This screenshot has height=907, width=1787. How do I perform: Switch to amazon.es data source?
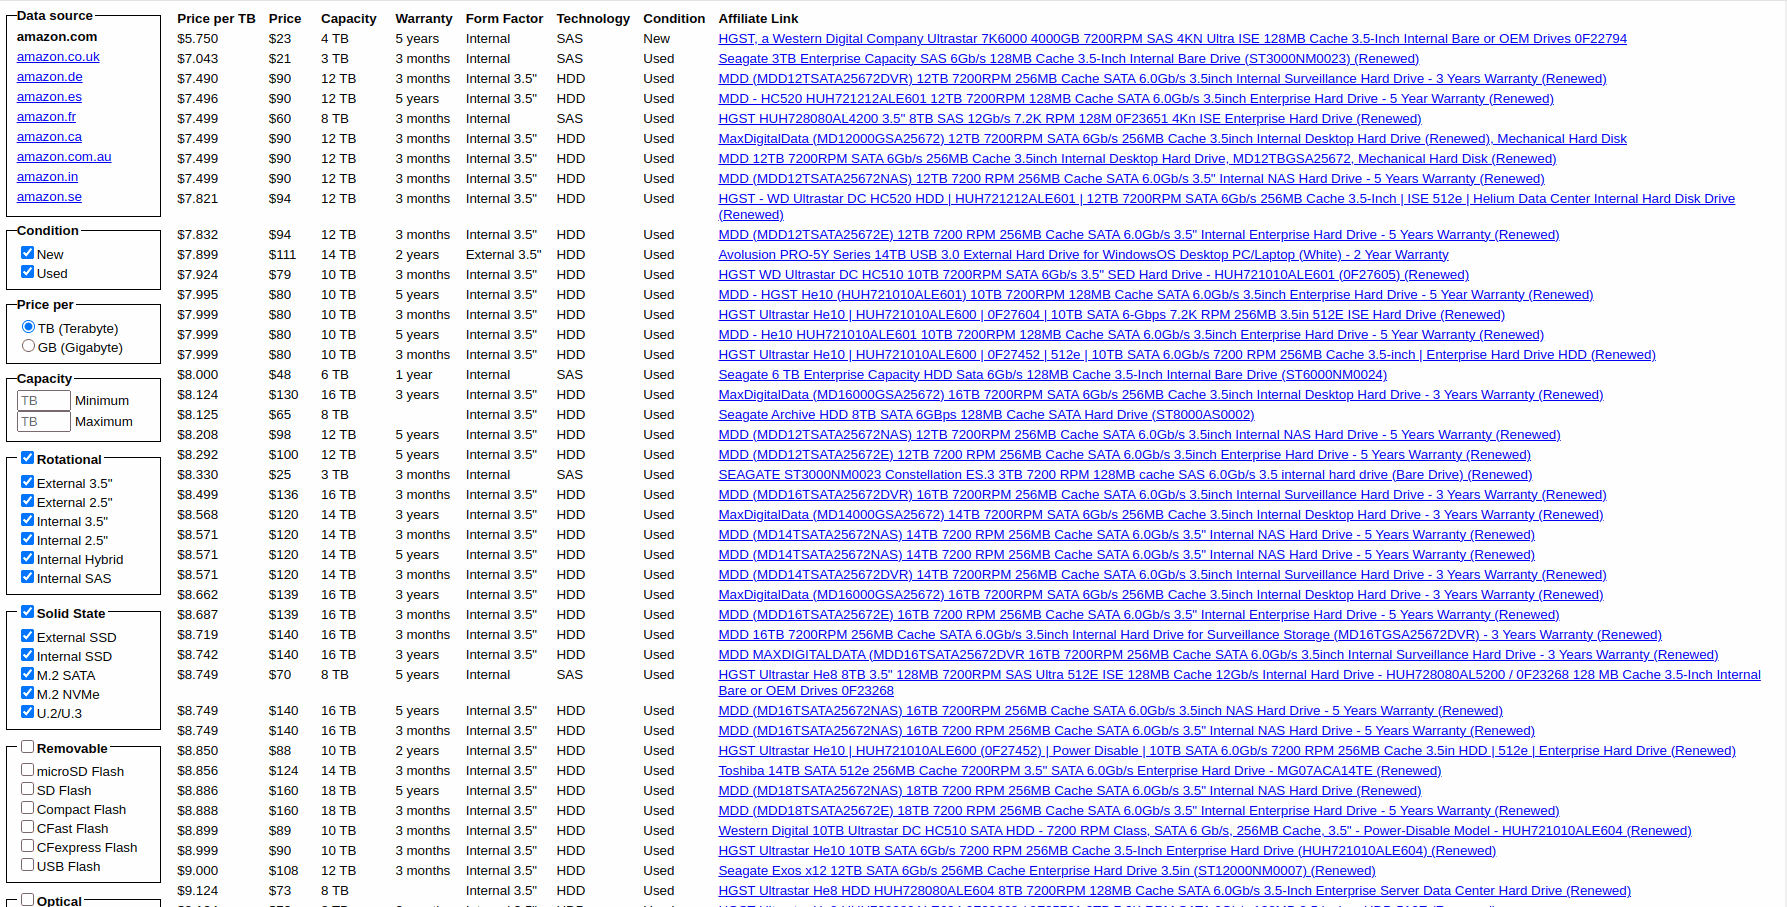point(49,97)
